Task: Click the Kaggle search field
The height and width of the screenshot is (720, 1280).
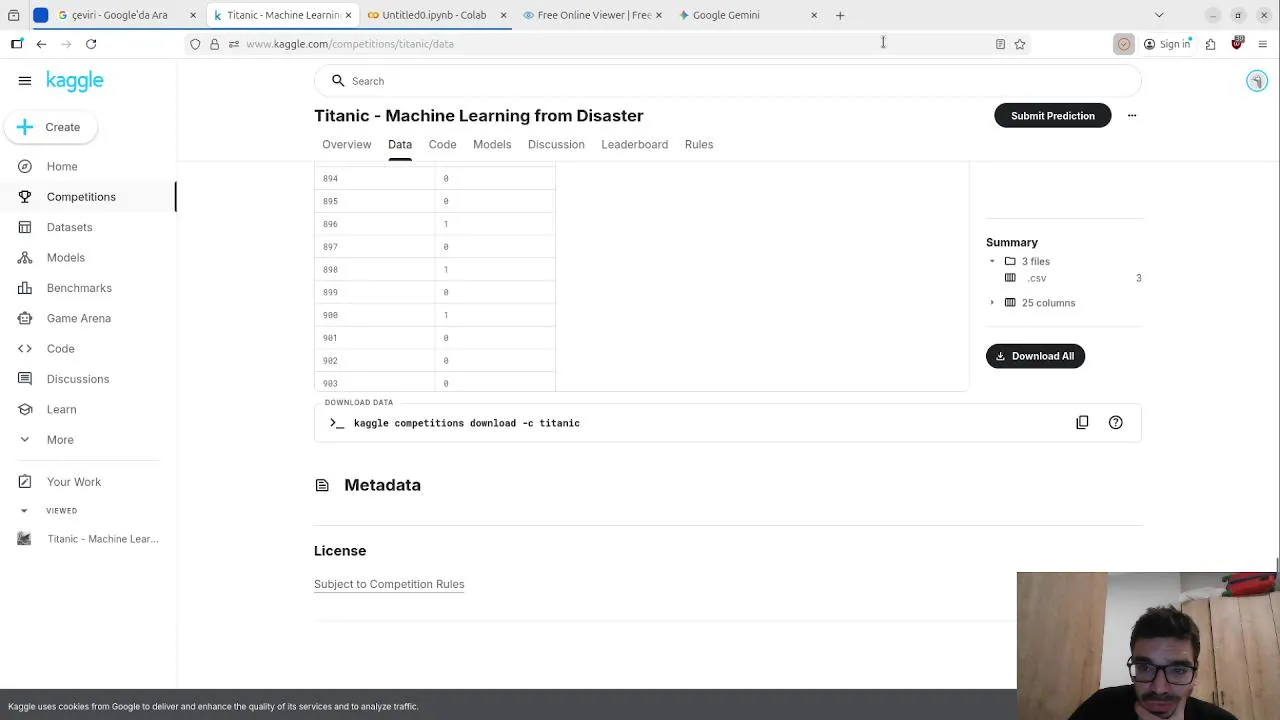Action: pos(728,81)
